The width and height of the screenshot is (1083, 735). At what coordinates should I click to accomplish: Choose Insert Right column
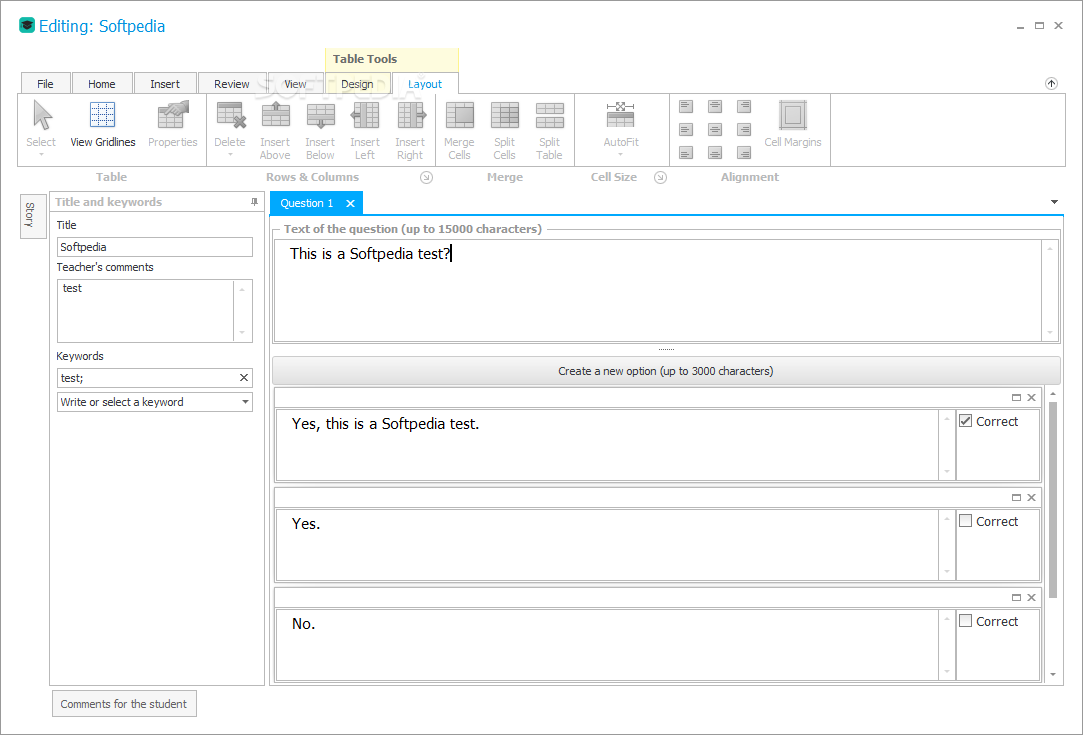[x=410, y=131]
